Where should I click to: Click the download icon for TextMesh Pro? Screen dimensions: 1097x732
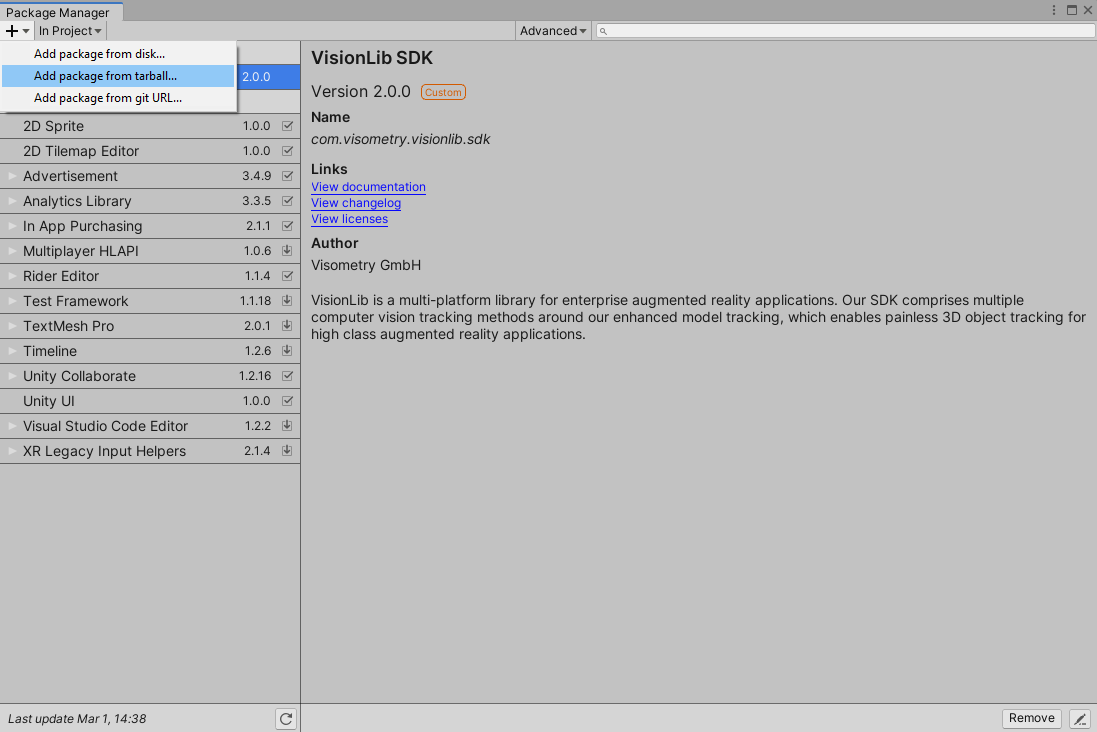point(287,326)
